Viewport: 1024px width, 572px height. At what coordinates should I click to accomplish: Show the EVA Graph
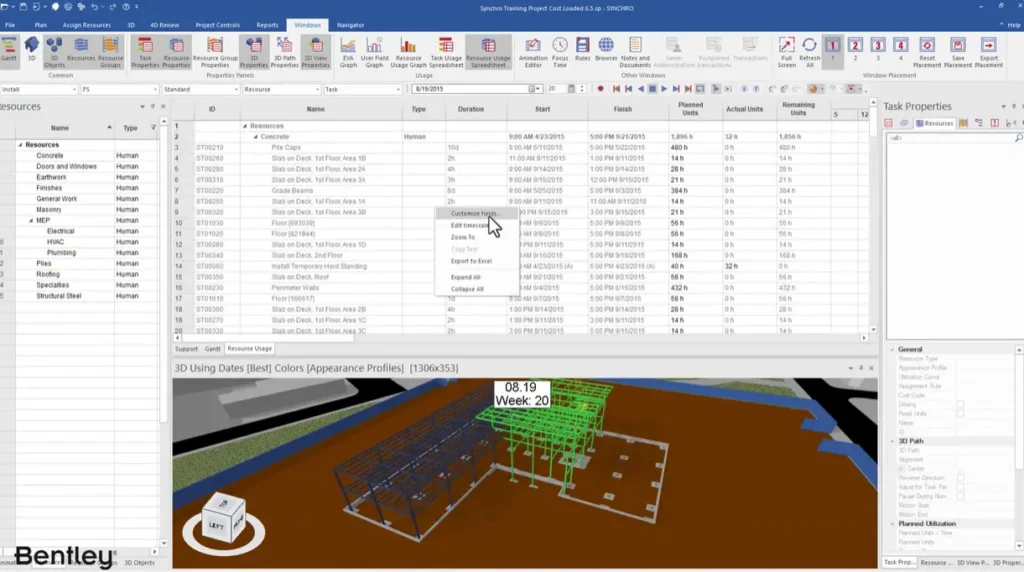[348, 52]
